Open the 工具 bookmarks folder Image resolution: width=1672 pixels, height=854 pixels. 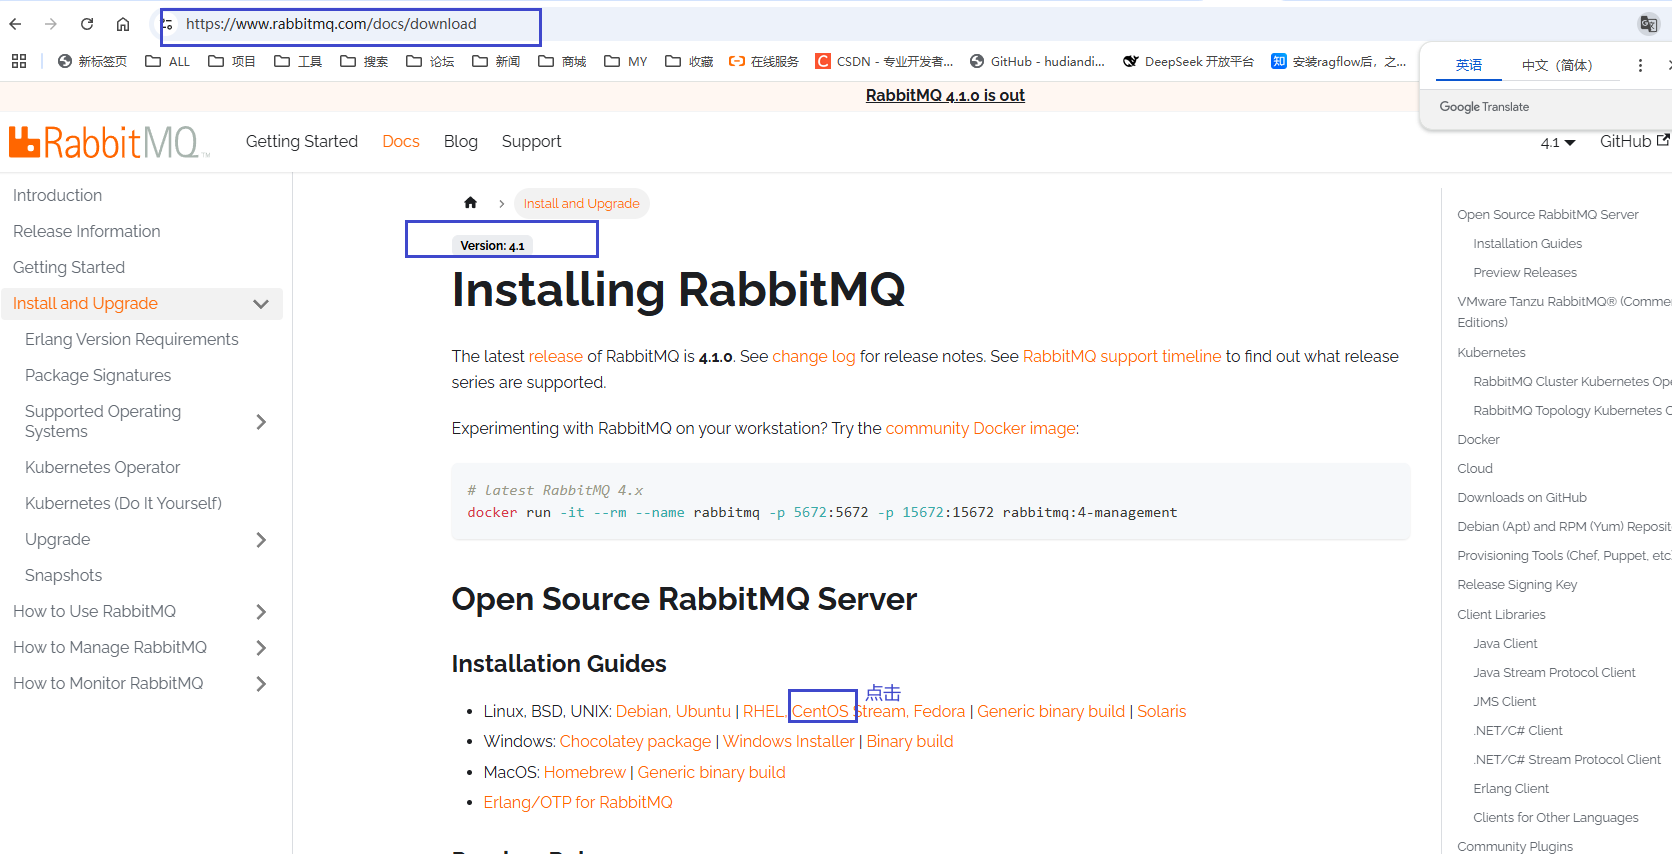coord(298,61)
